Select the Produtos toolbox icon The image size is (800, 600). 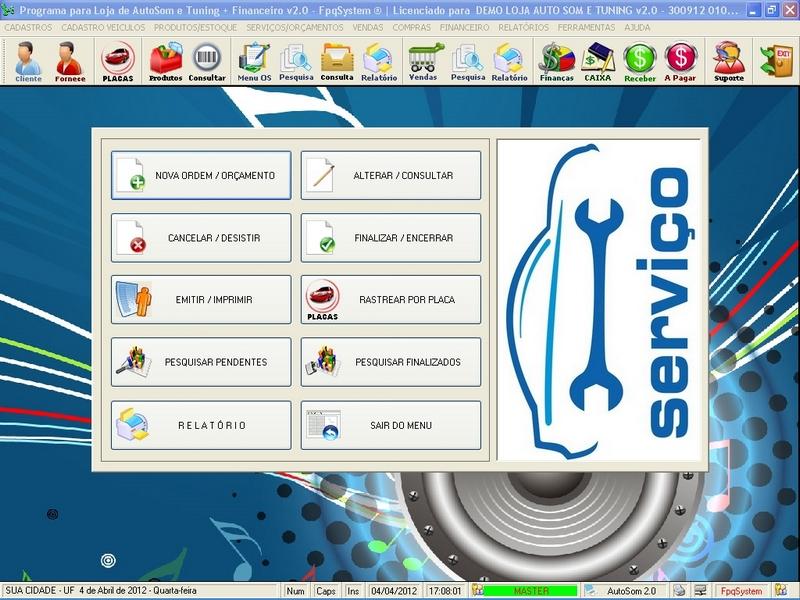click(x=165, y=62)
